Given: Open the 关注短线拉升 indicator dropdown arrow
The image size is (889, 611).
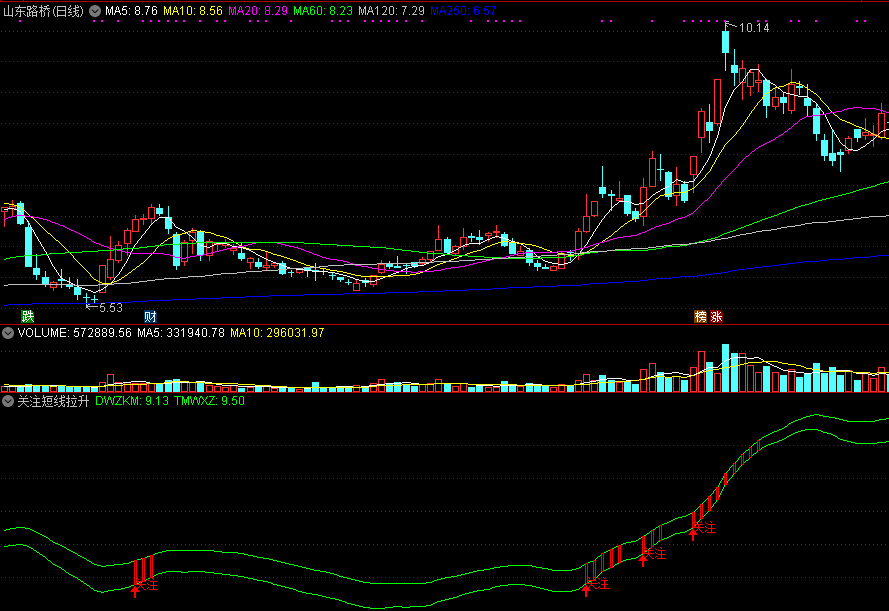Looking at the screenshot, I should (x=8, y=401).
